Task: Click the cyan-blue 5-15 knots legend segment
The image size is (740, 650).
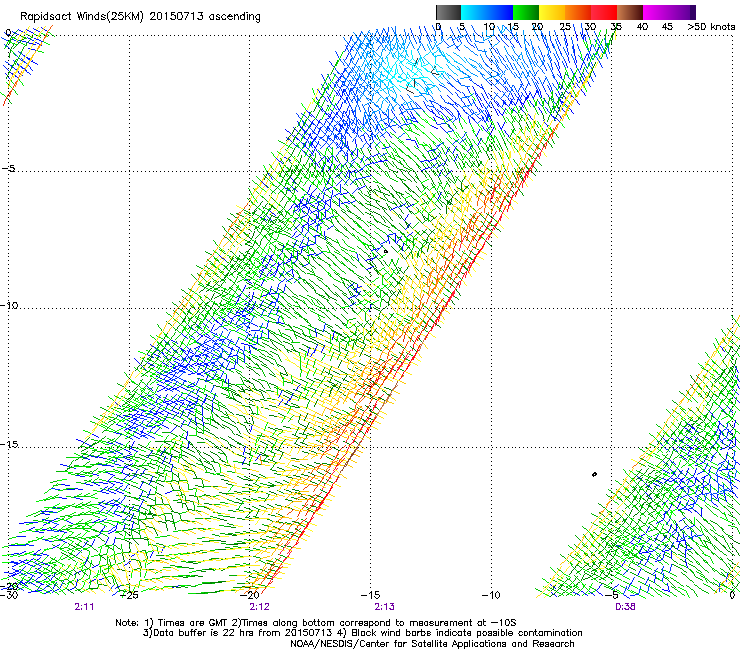Action: point(487,12)
